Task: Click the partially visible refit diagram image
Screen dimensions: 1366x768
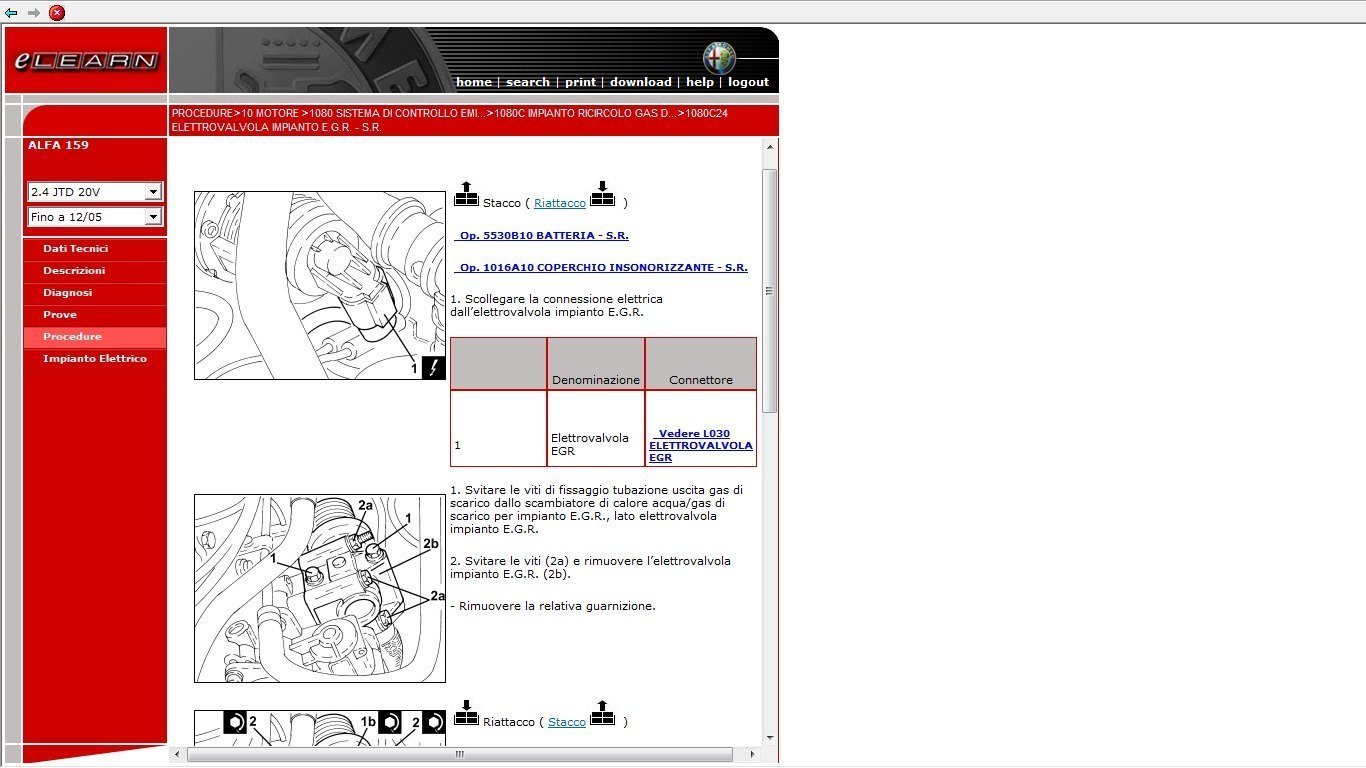Action: [x=320, y=727]
